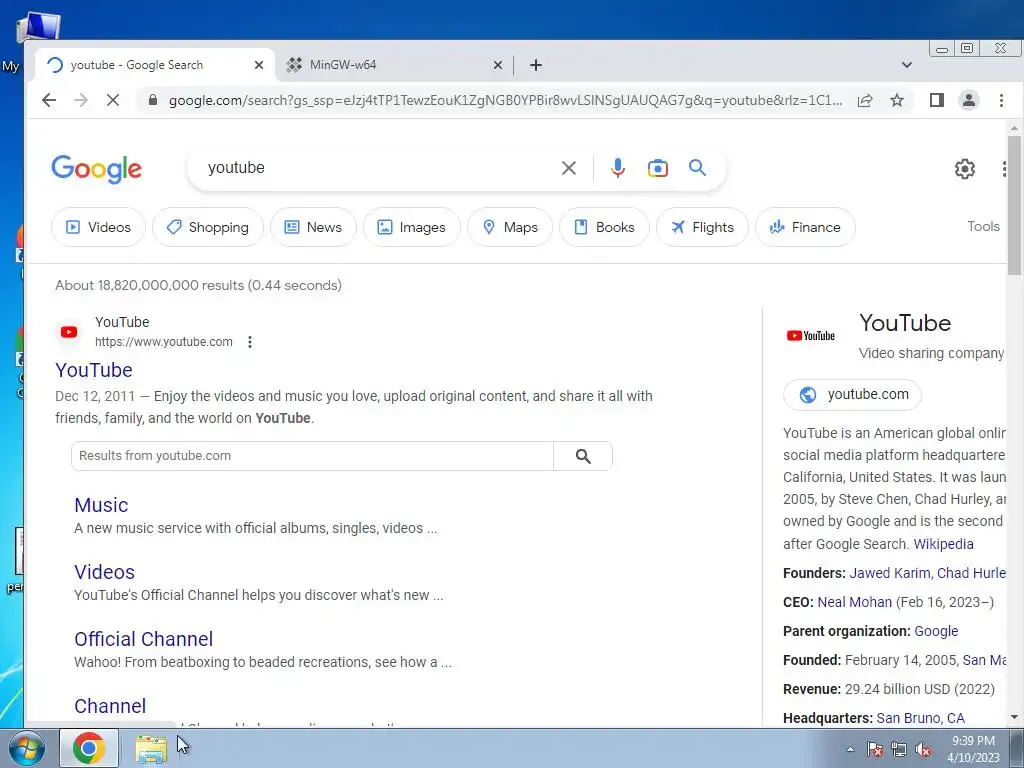Close the youtube Google Search tab
The width and height of the screenshot is (1024, 768).
[x=259, y=65]
